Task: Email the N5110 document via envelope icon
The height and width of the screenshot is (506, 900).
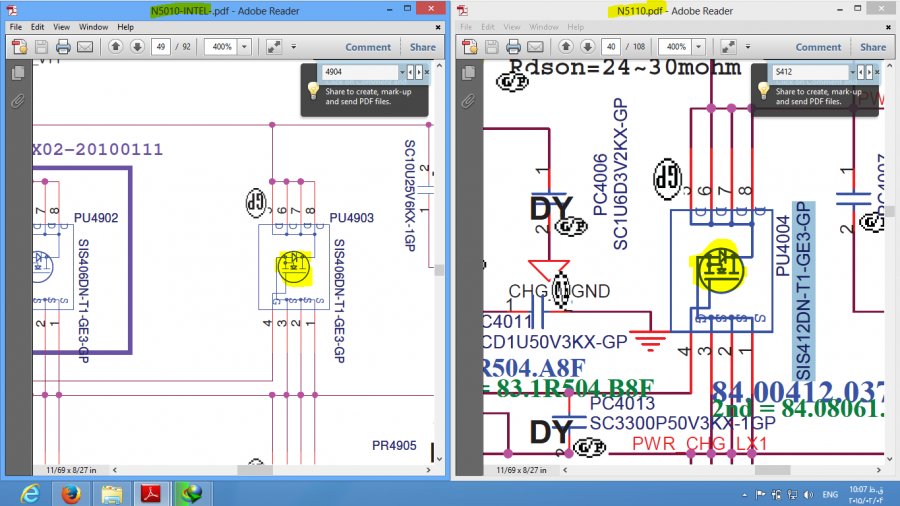Action: click(x=535, y=47)
